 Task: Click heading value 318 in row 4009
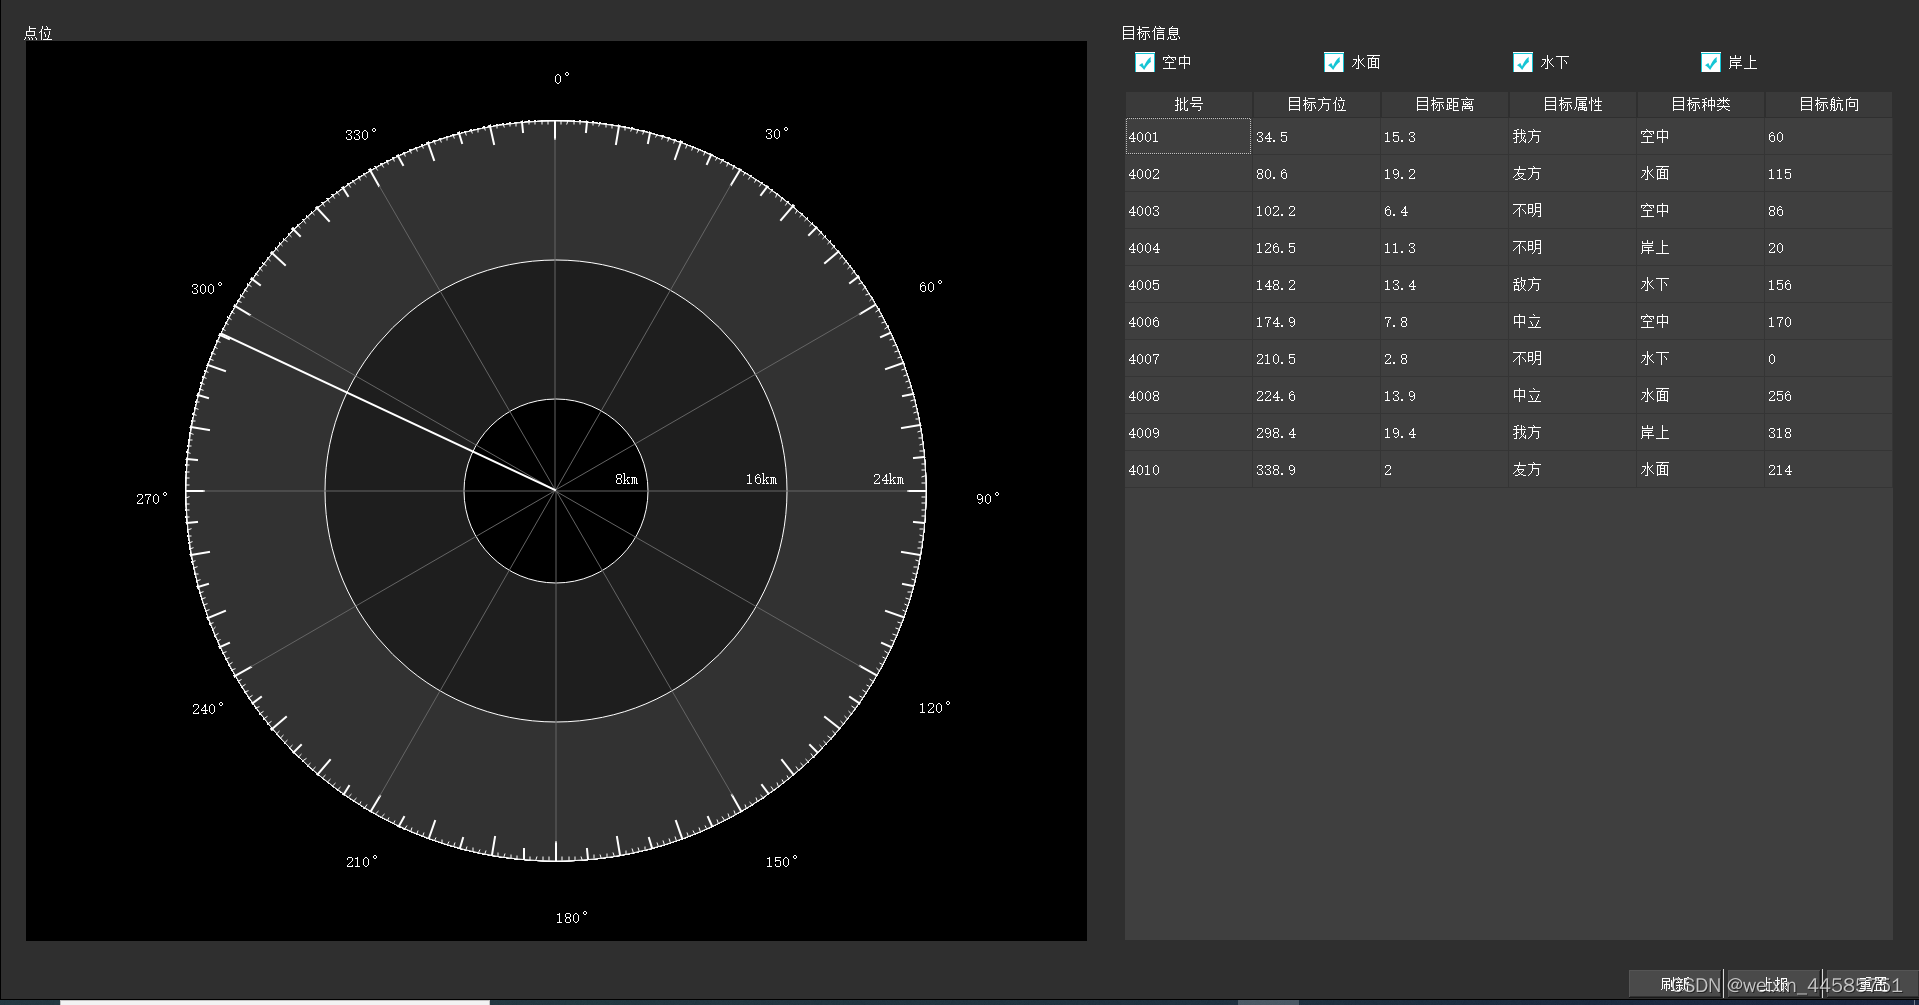1829,433
